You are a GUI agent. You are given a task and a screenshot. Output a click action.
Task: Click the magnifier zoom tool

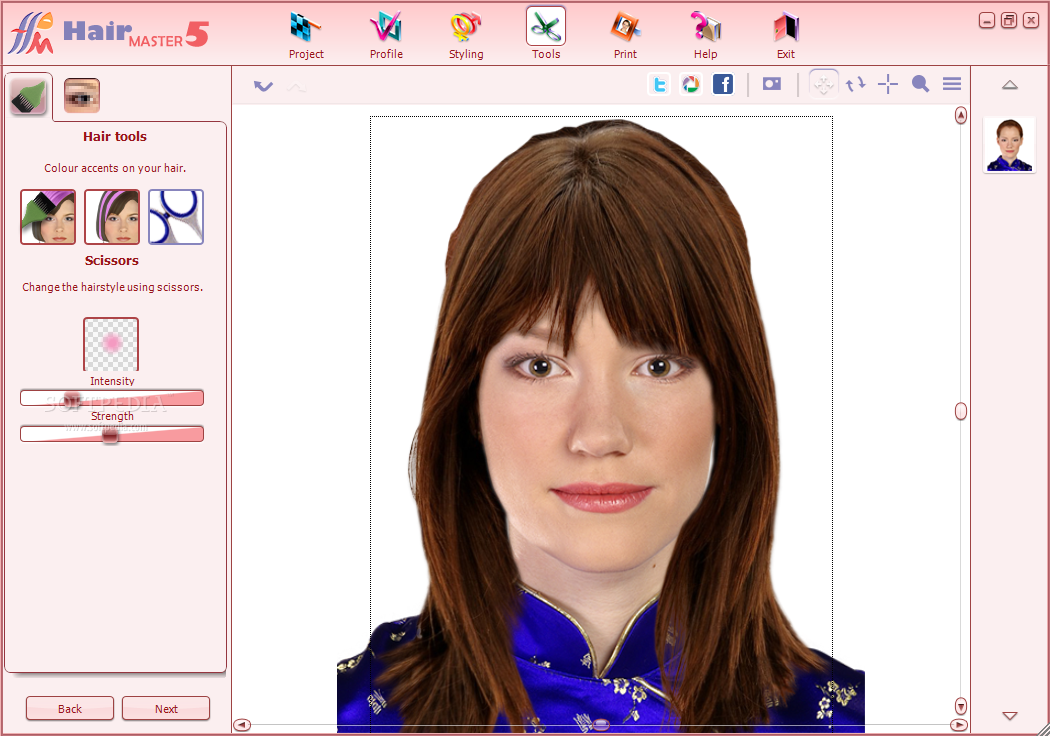coord(920,84)
